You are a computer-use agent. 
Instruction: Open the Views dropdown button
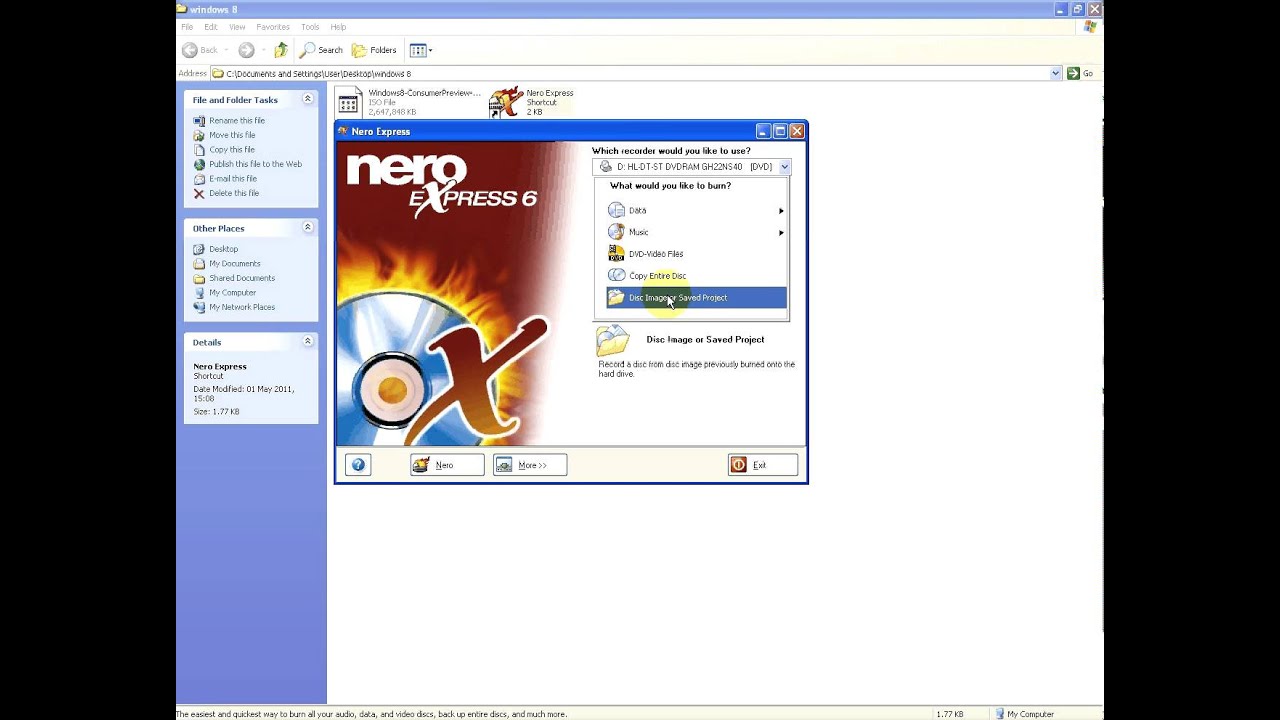420,50
